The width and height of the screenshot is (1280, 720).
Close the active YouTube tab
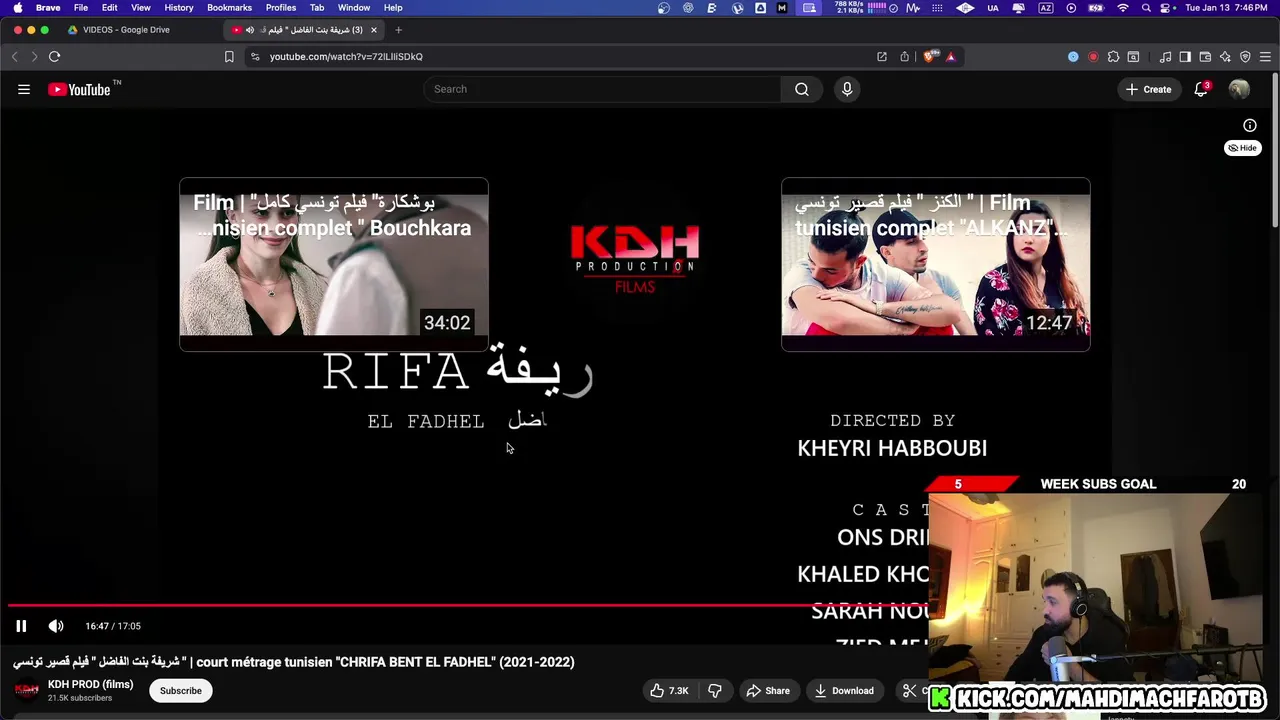374,30
